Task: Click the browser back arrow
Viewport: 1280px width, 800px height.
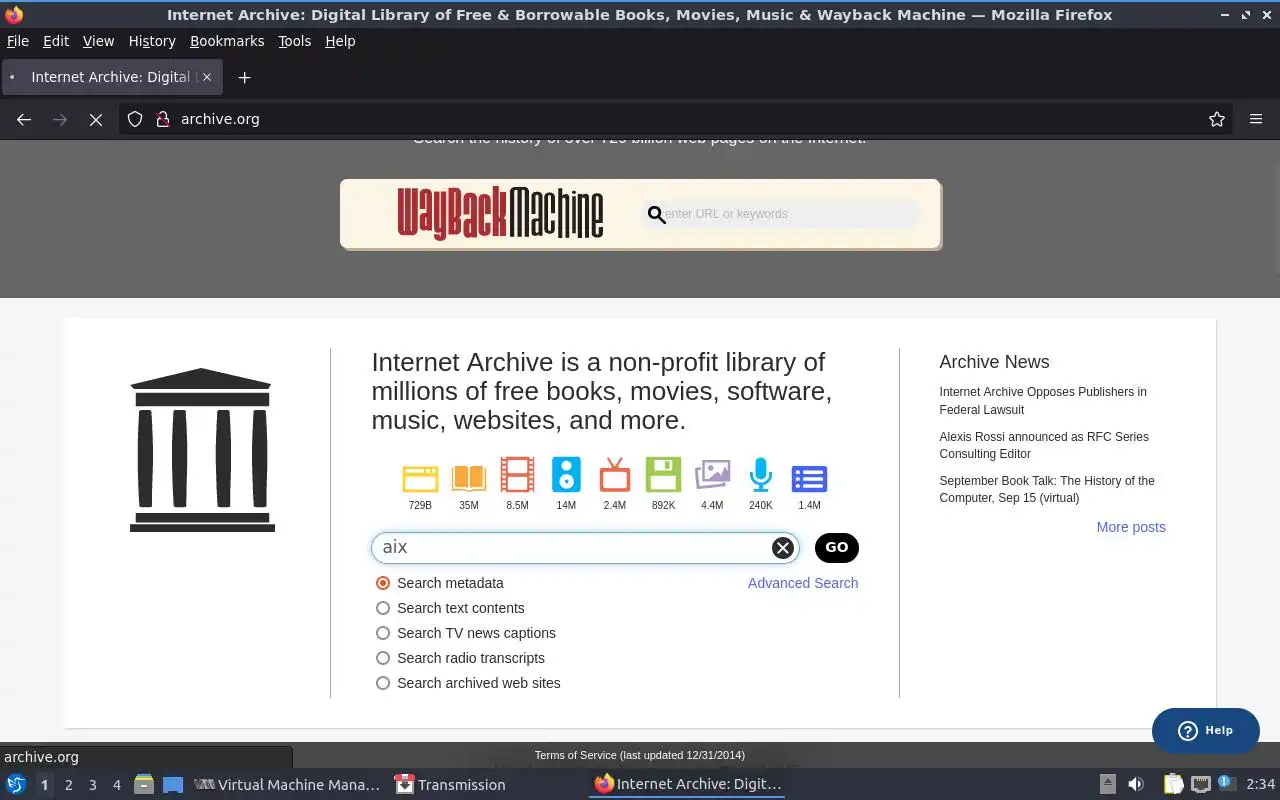Action: [x=24, y=119]
